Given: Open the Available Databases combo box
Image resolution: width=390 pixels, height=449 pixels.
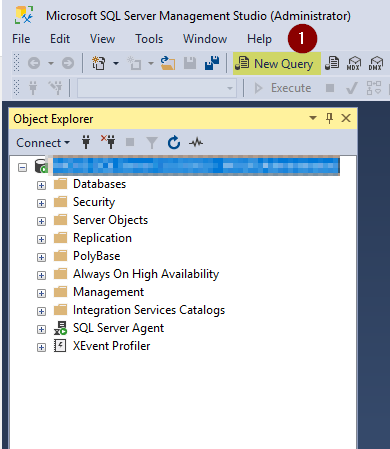Looking at the screenshot, I should (x=157, y=88).
